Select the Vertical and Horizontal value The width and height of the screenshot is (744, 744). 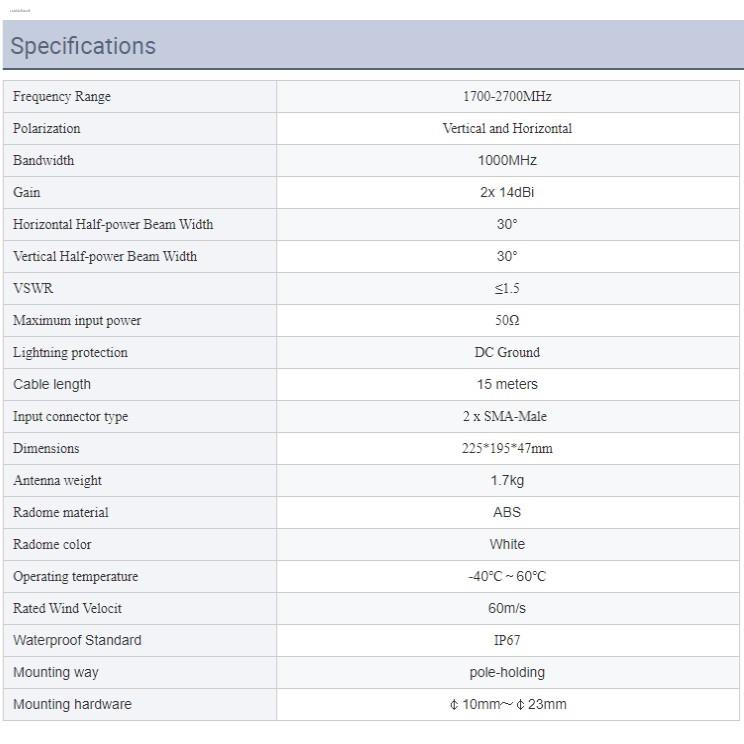pos(507,129)
